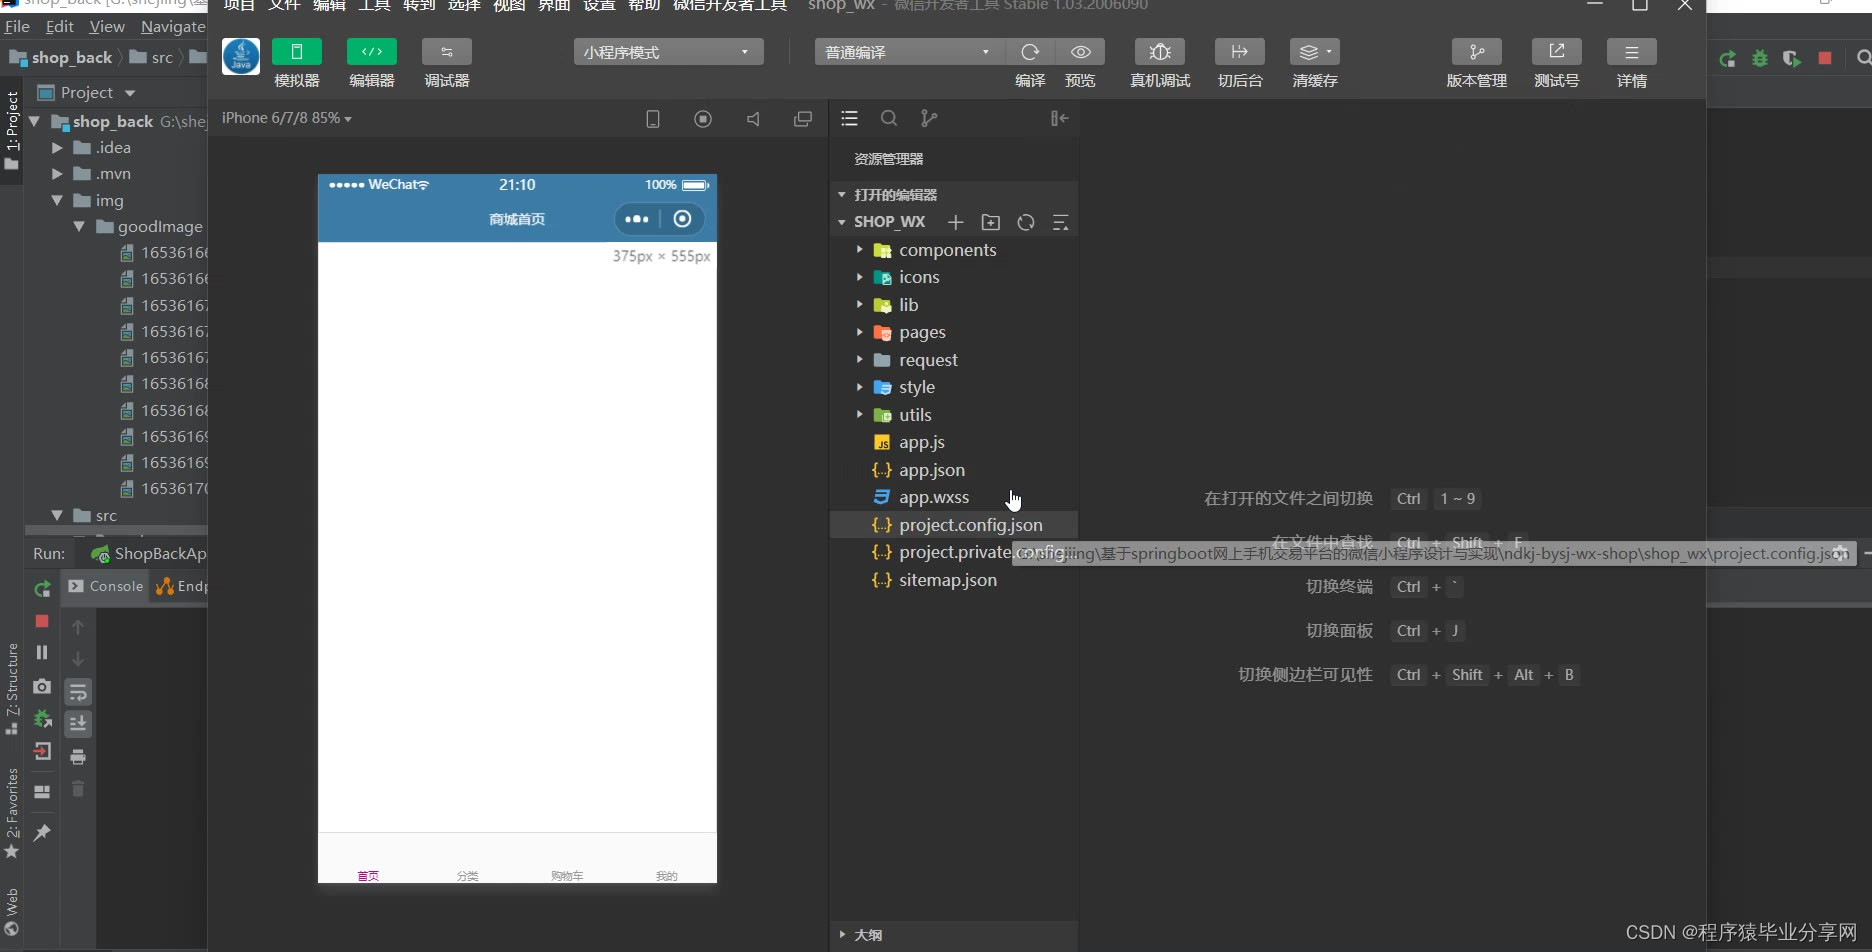This screenshot has width=1872, height=952.
Task: Expand the style folder
Action: (x=859, y=387)
